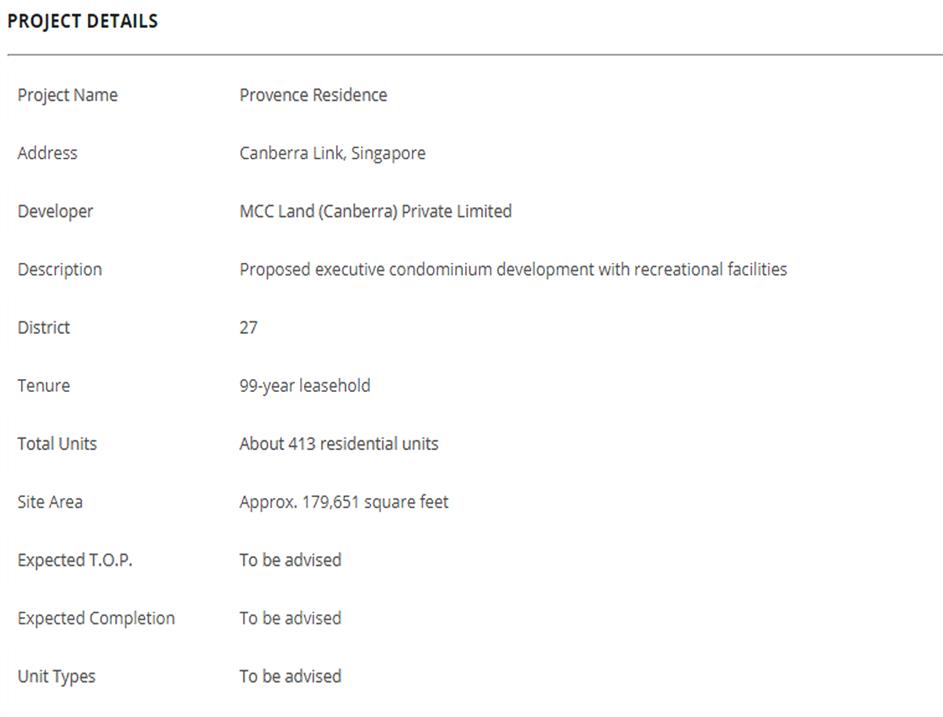
Task: Click the Unit Types label
Action: (x=56, y=676)
